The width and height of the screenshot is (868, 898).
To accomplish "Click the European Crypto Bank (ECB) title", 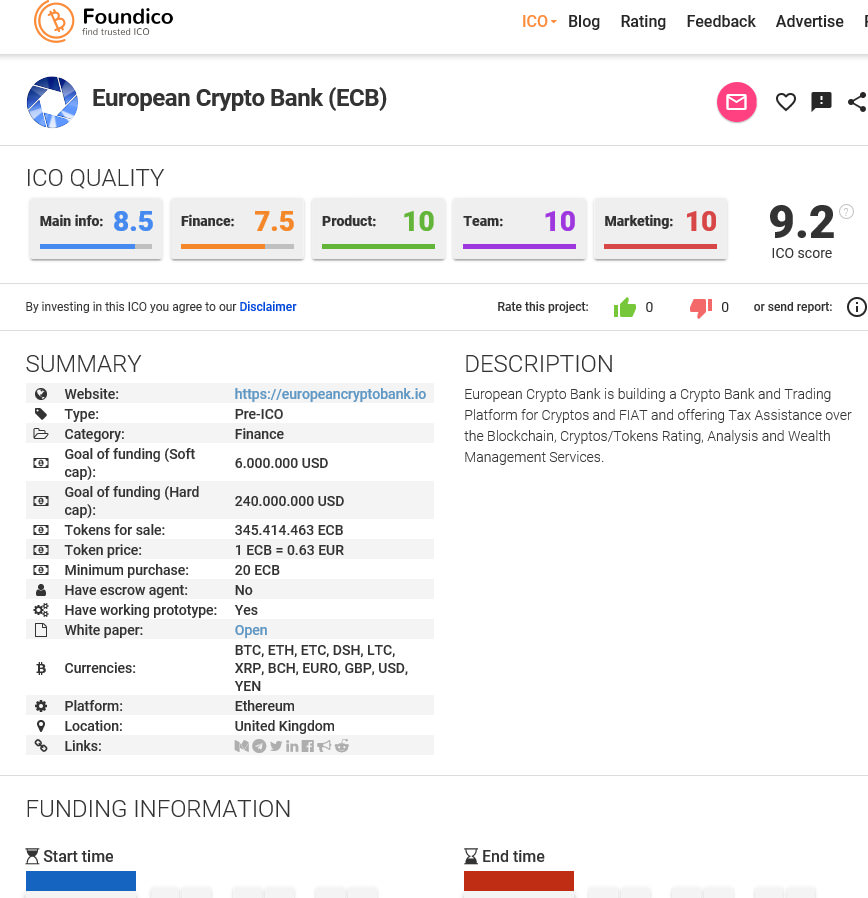I will pos(239,99).
